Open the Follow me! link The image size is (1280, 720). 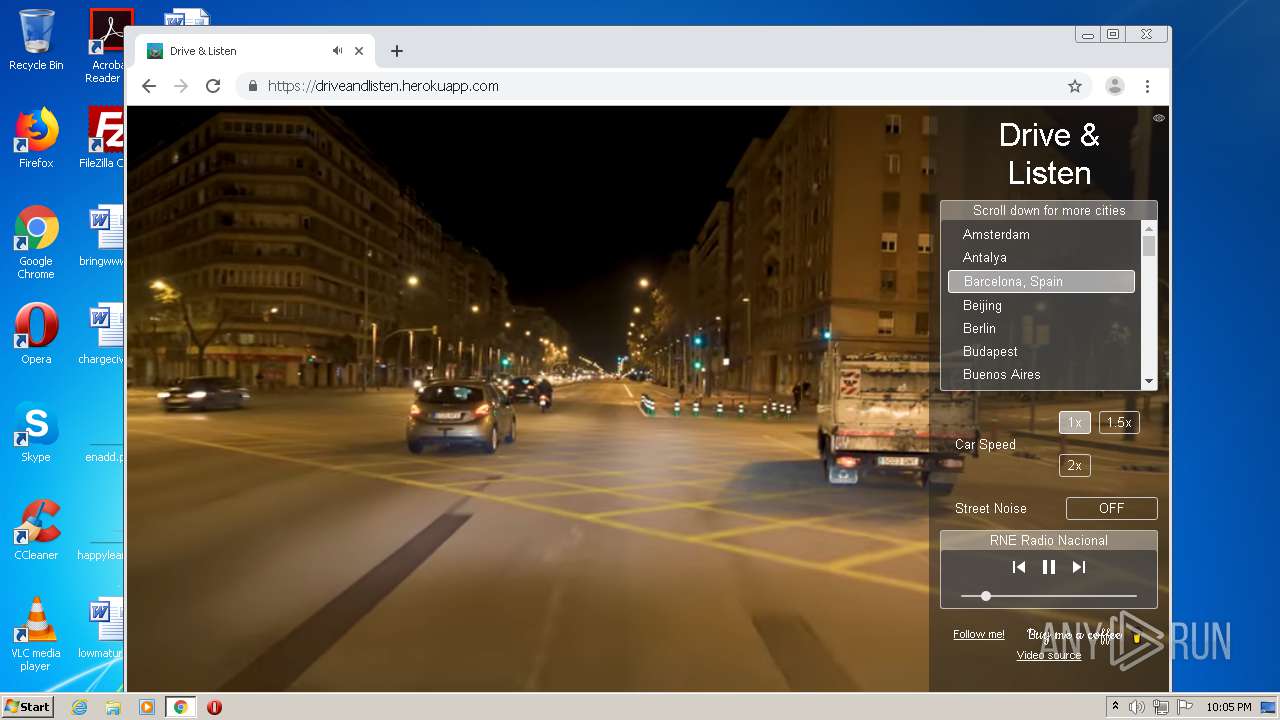tap(979, 634)
